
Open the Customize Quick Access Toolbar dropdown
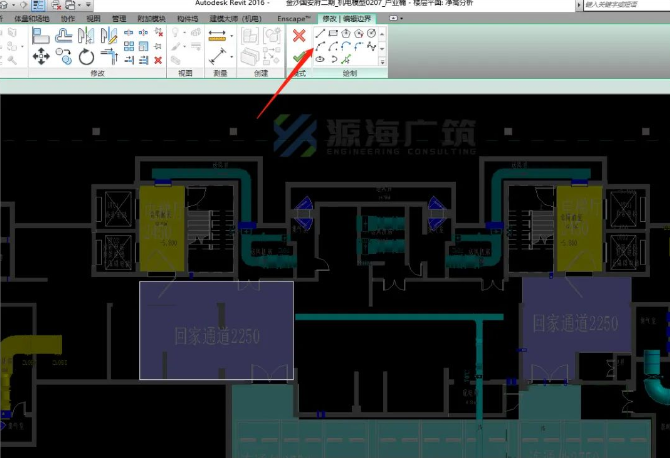[x=88, y=5]
